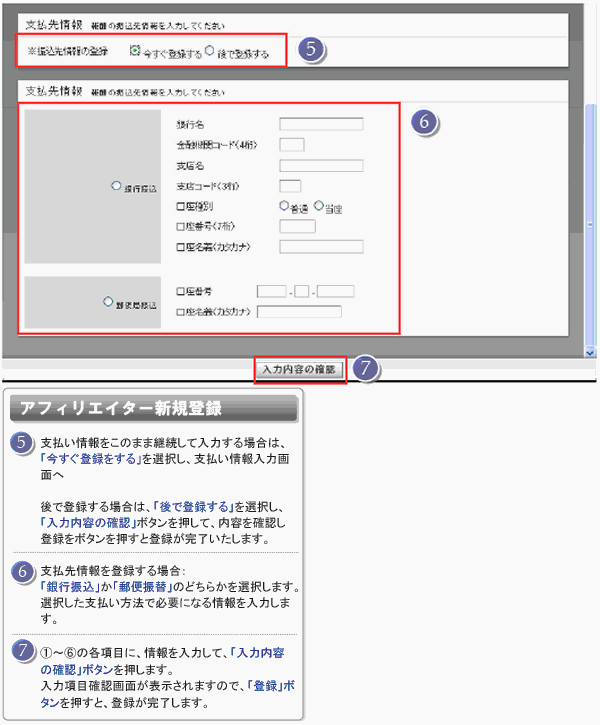Screen dimensions: 600x725
Task: Click the last box of postal 口座番号
Action: coord(335,291)
